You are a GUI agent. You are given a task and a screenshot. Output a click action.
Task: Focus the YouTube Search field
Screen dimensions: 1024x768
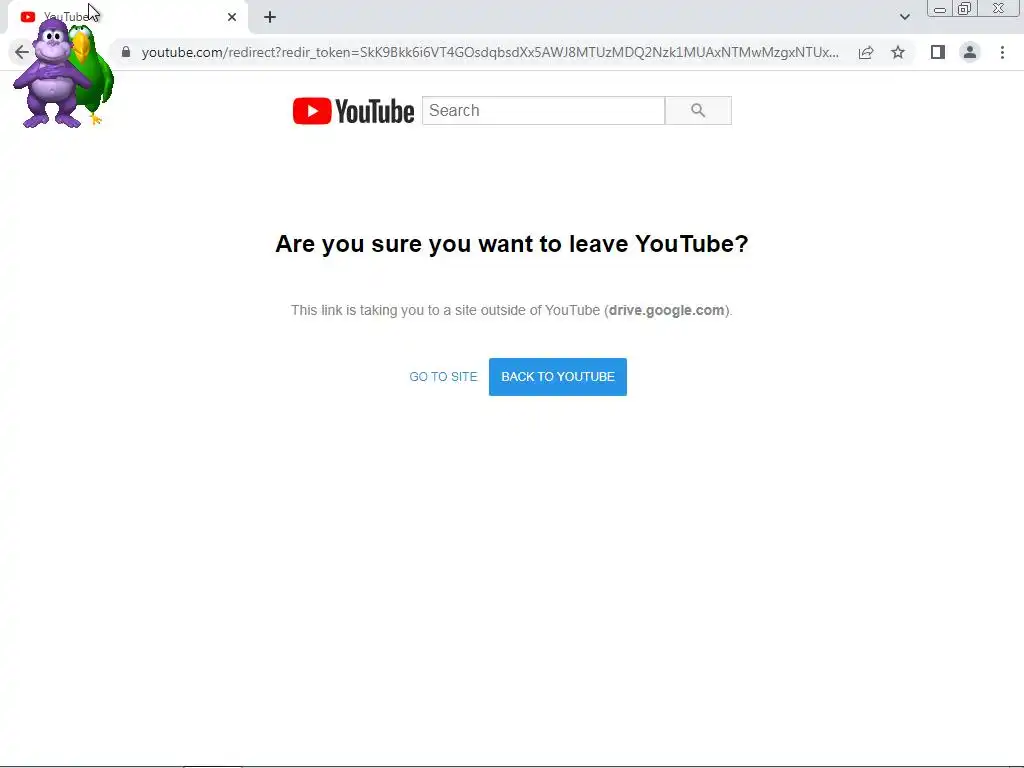pyautogui.click(x=543, y=110)
